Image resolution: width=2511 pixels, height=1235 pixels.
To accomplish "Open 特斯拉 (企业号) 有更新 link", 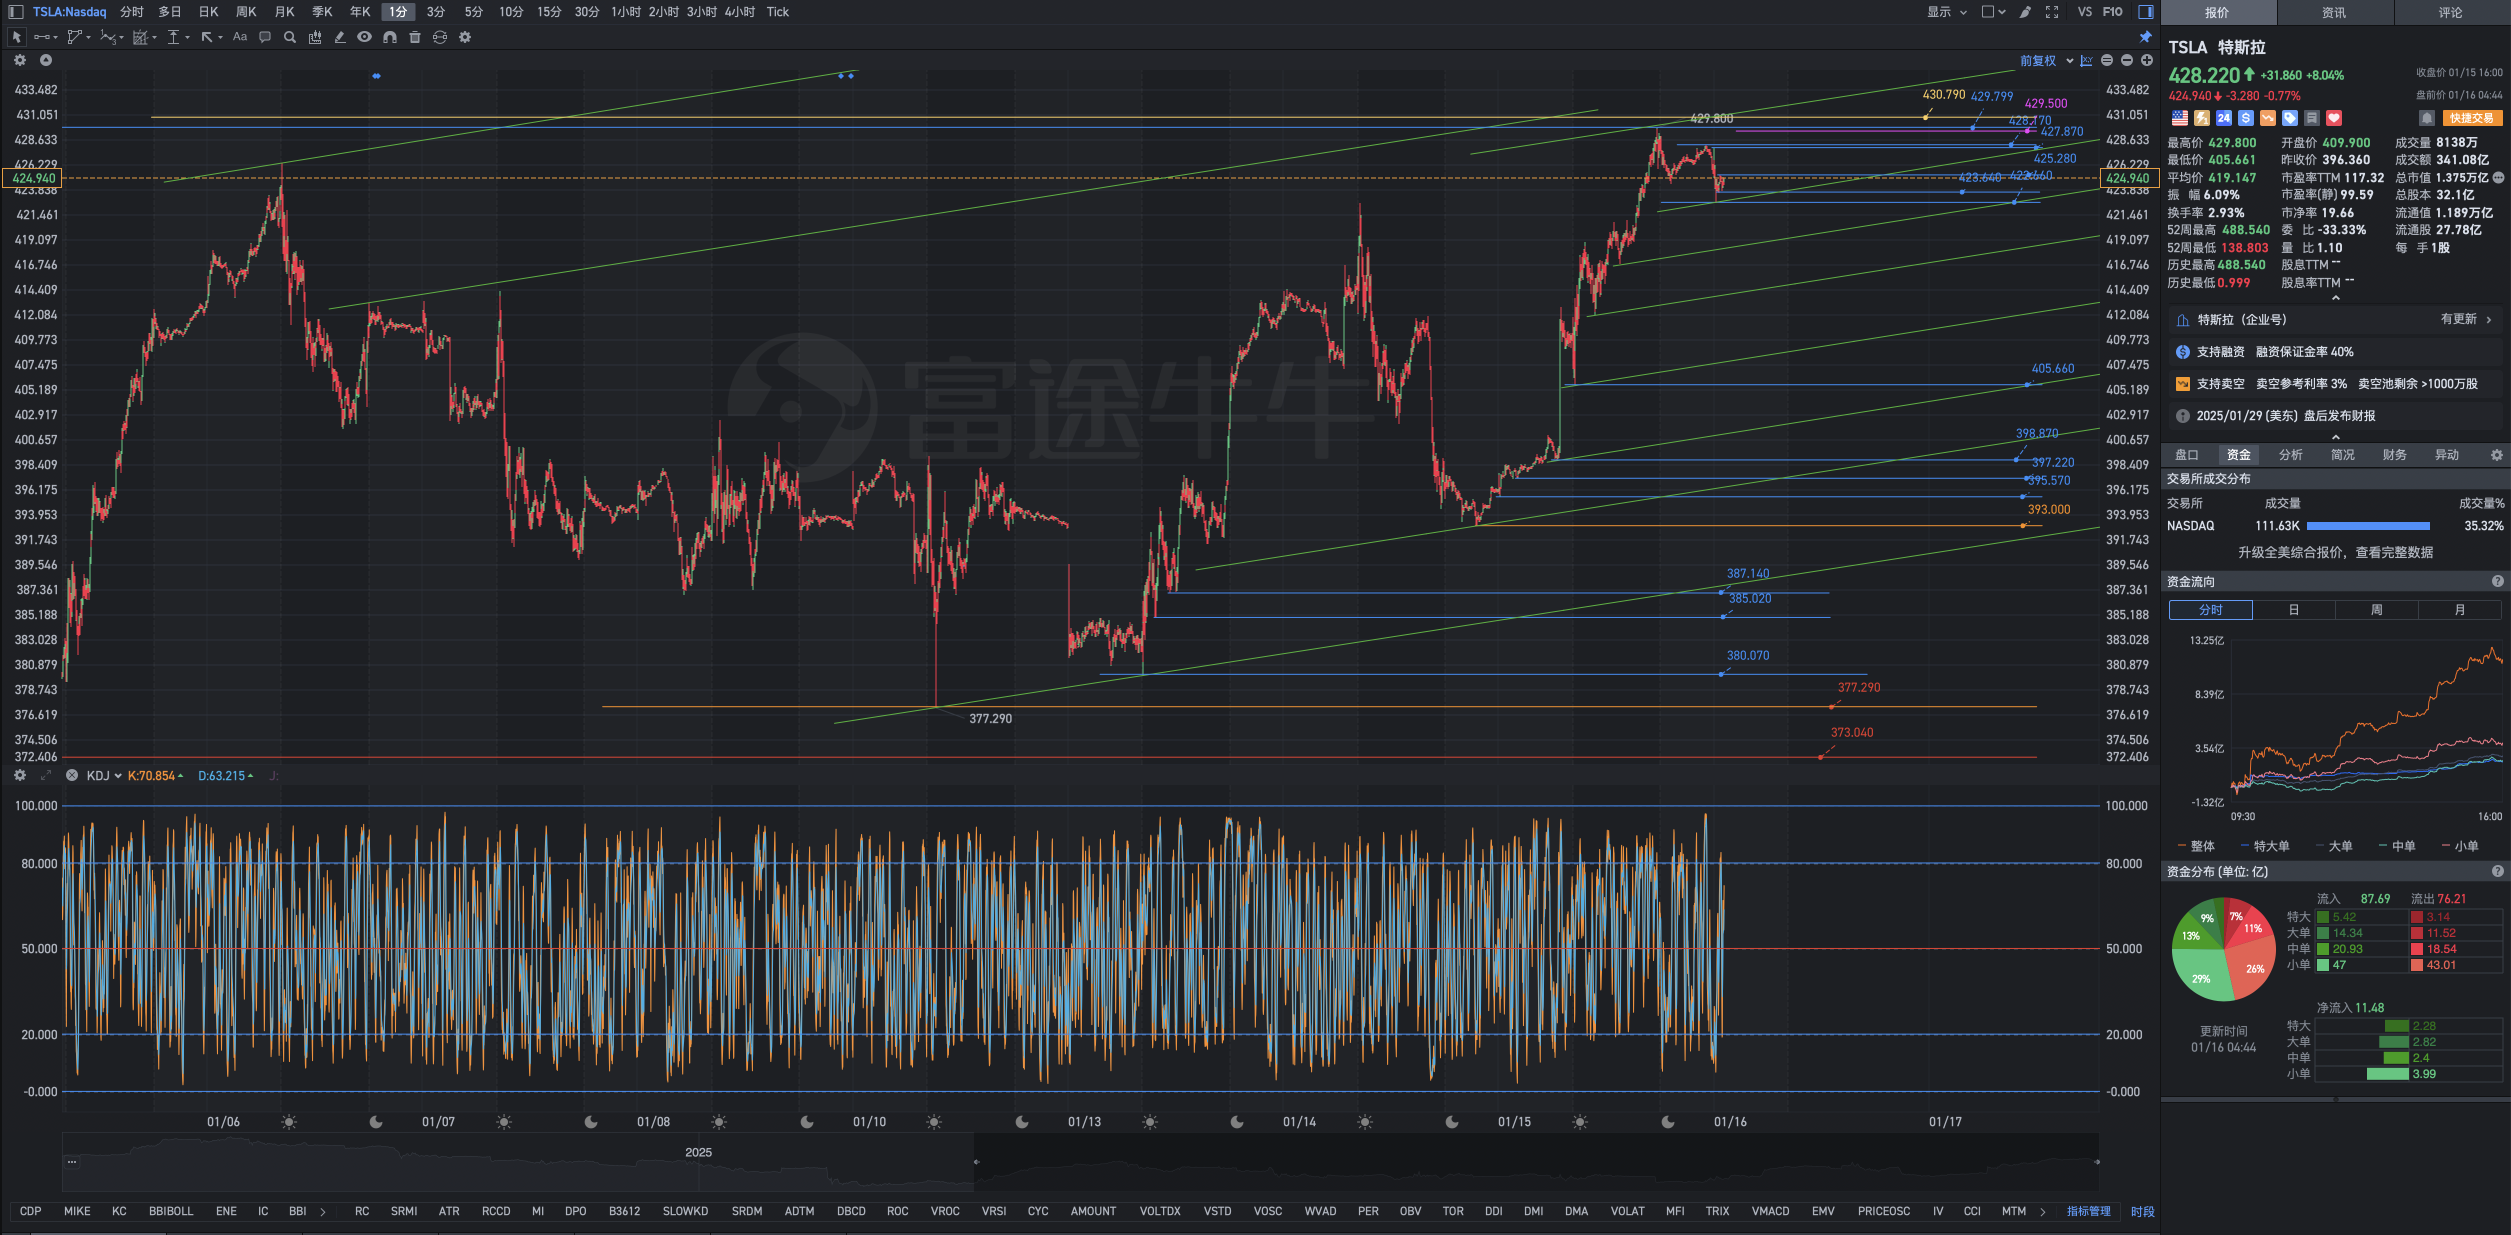I will pyautogui.click(x=2336, y=320).
